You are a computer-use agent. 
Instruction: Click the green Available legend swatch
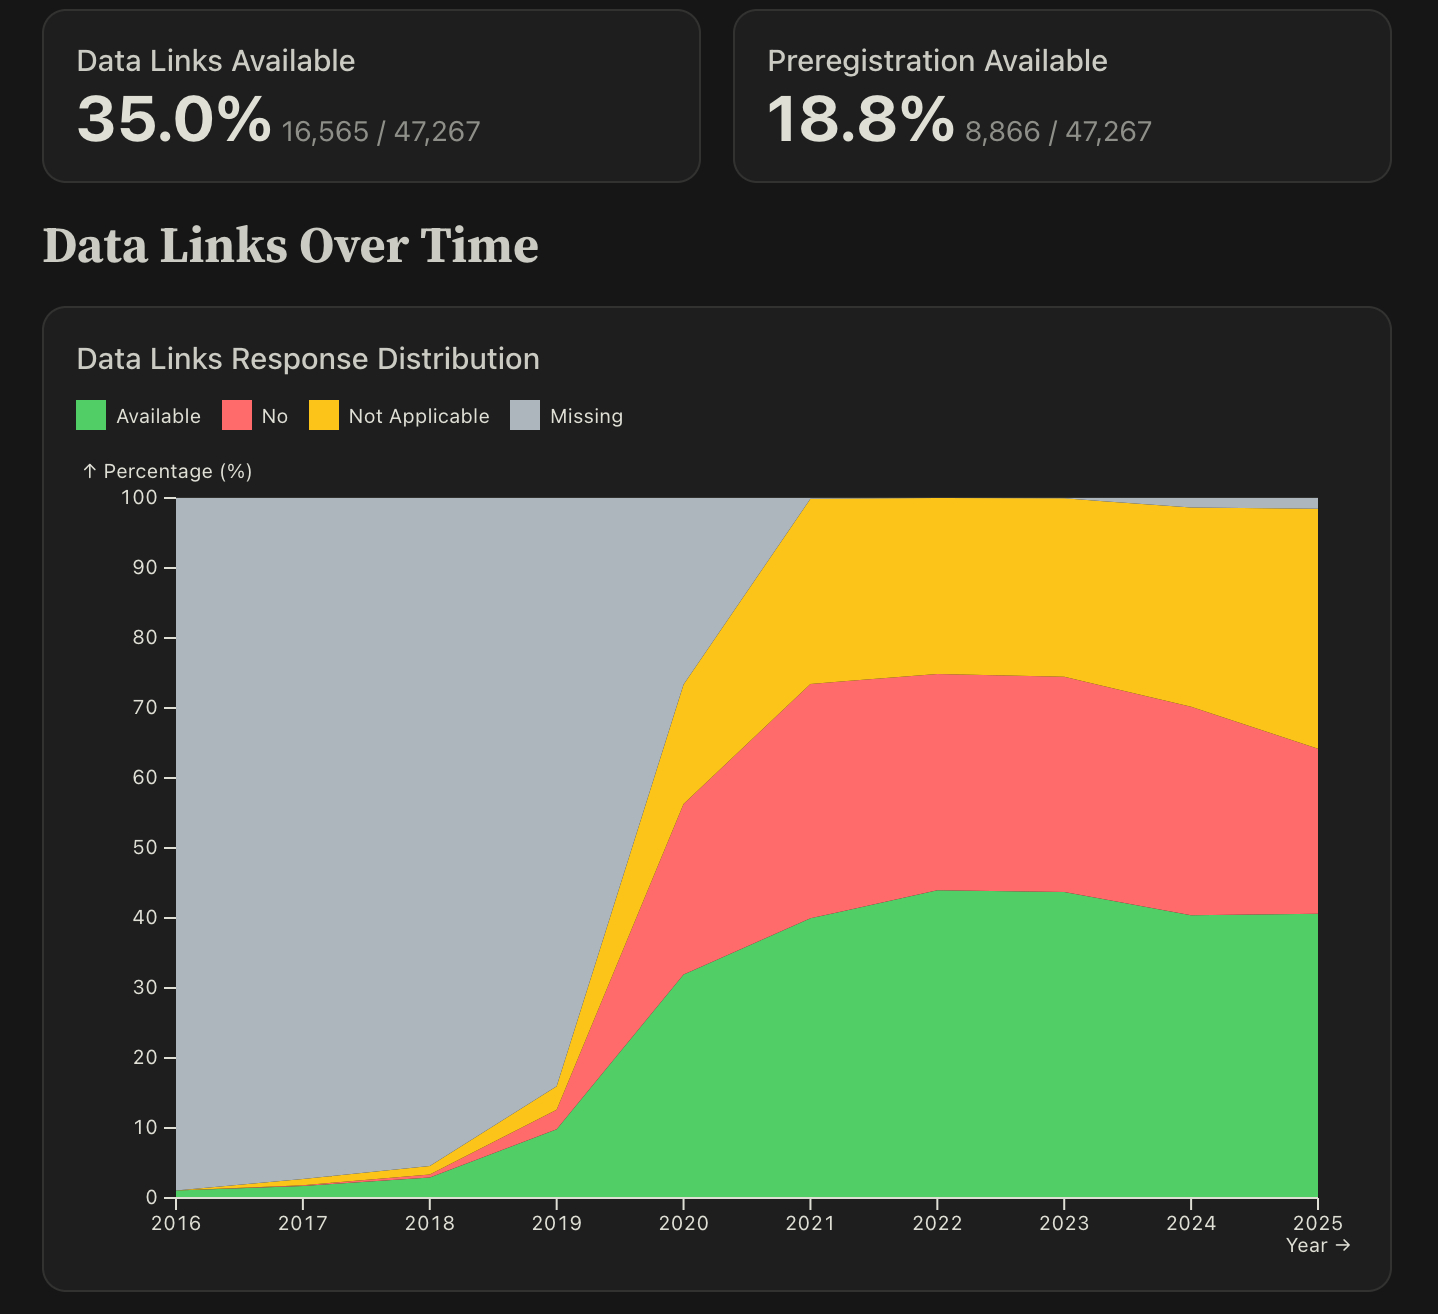tap(91, 415)
